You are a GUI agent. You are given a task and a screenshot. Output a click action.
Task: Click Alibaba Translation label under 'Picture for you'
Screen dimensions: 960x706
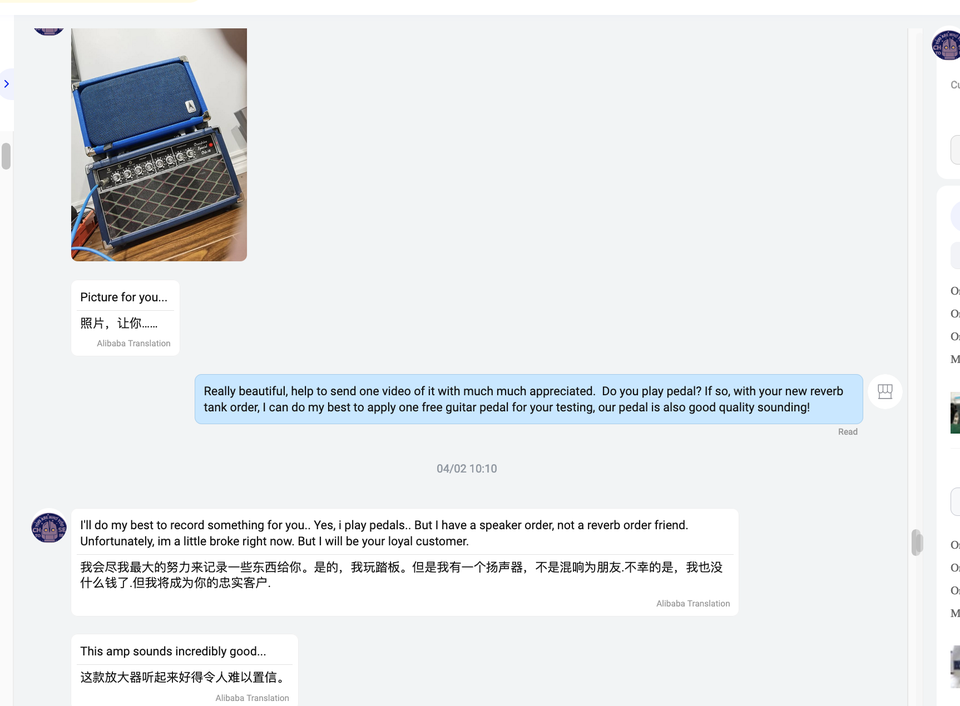click(x=133, y=344)
